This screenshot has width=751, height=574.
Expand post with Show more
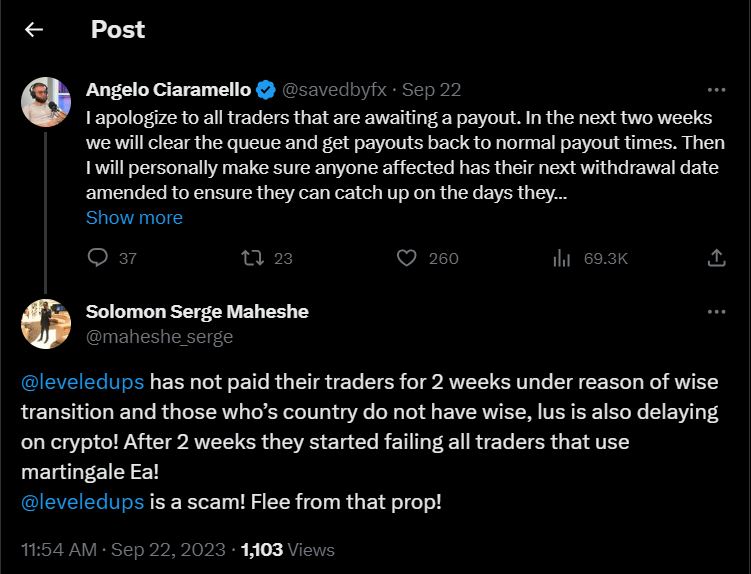[x=134, y=217]
